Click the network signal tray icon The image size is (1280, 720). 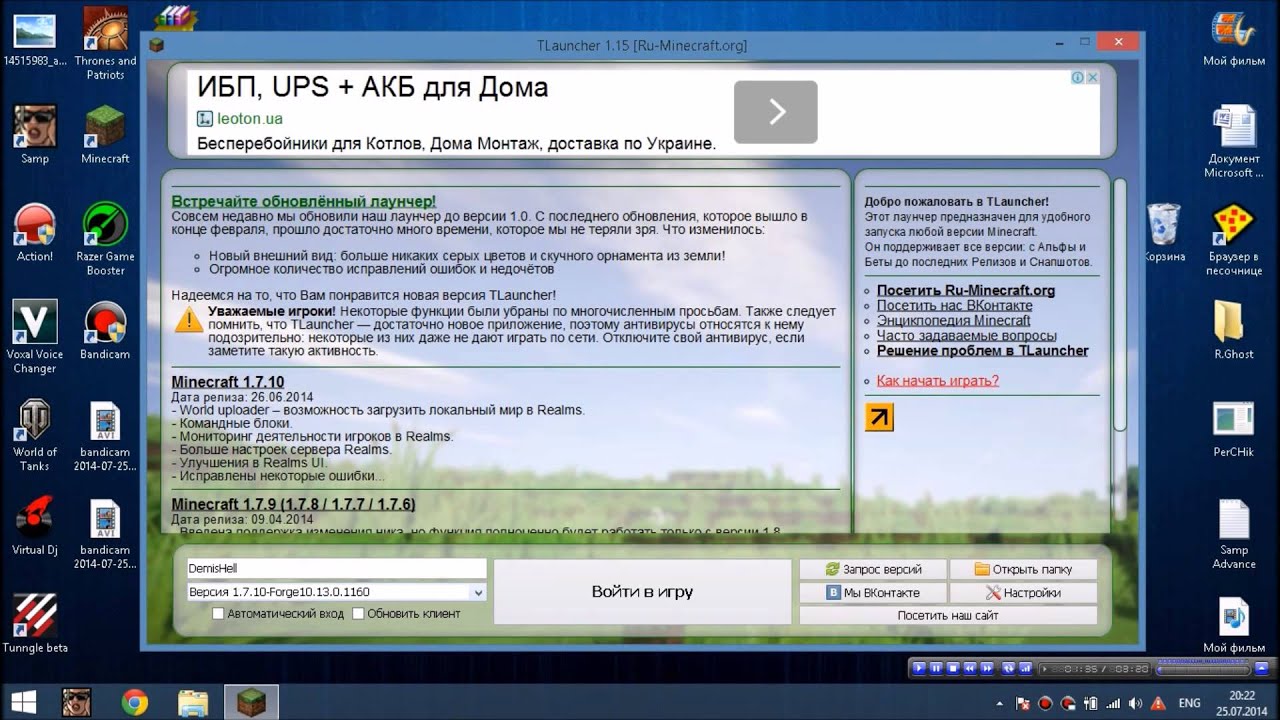(x=1113, y=704)
